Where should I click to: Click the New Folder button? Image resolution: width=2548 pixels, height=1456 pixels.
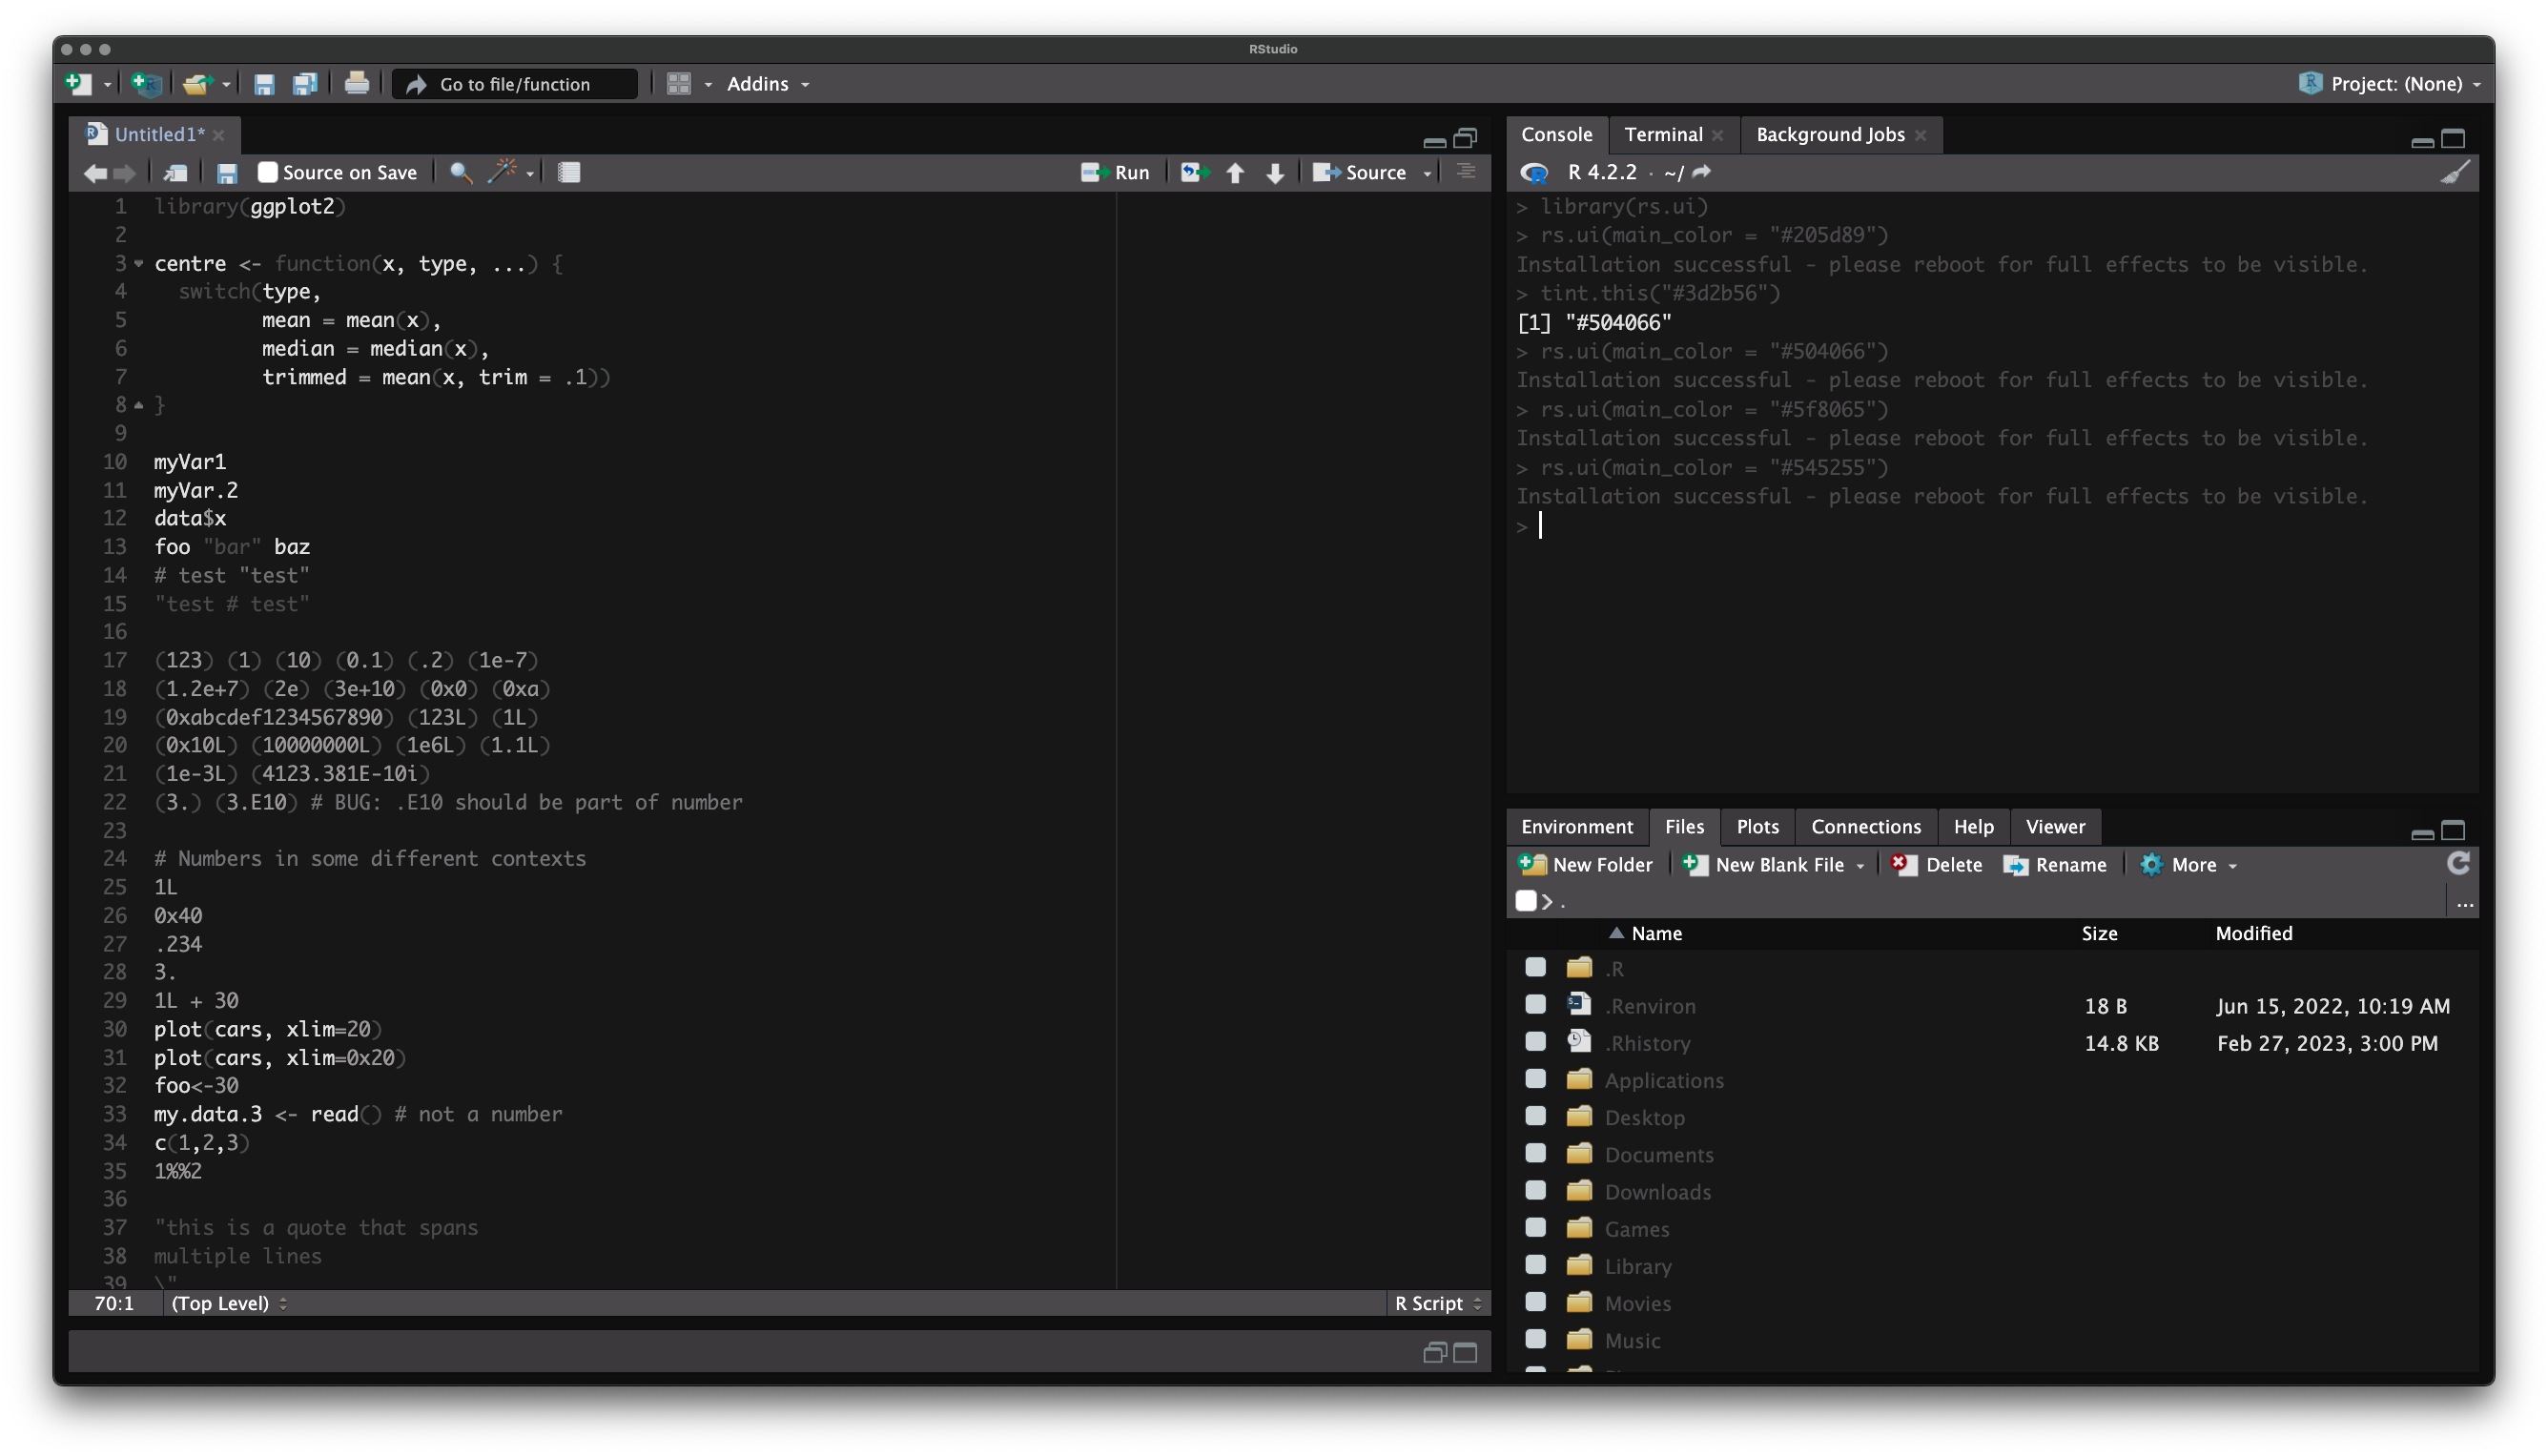pos(1585,865)
